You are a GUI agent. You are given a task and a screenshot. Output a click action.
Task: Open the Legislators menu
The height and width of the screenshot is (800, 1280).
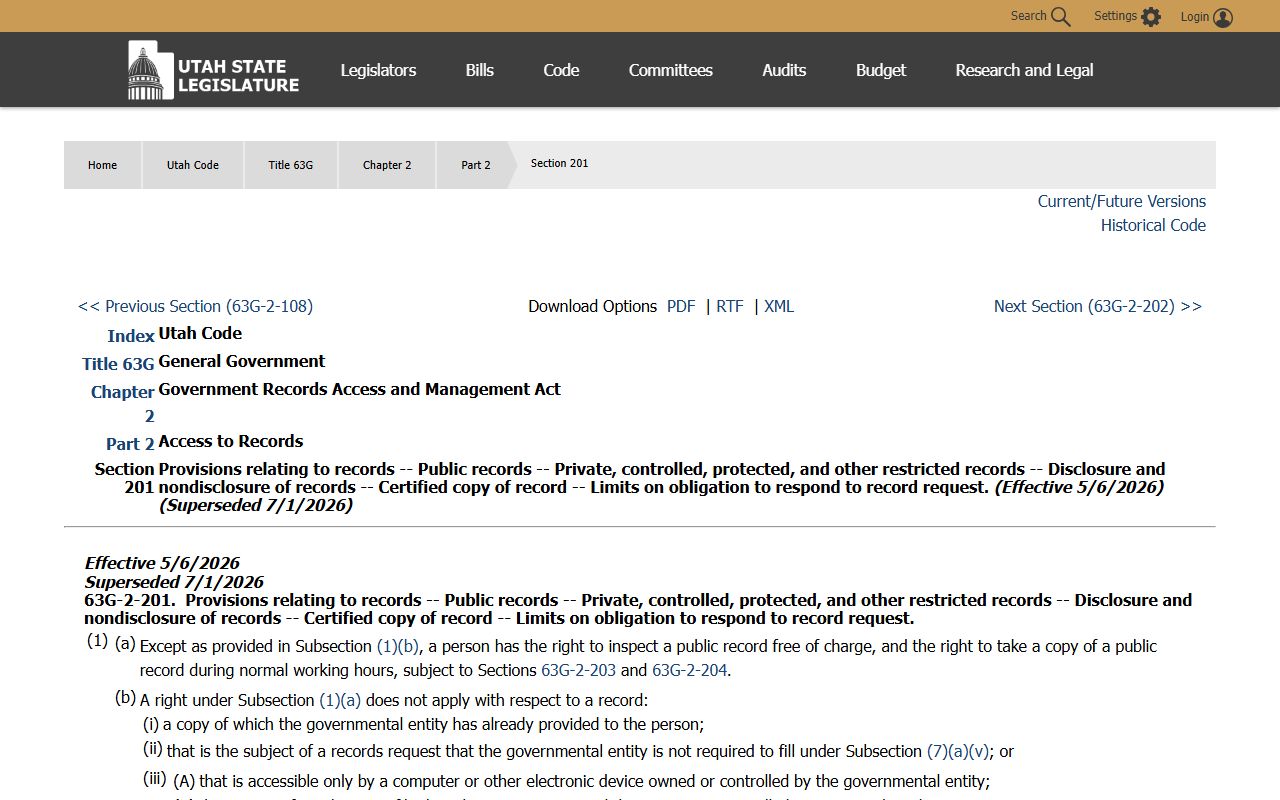click(378, 70)
